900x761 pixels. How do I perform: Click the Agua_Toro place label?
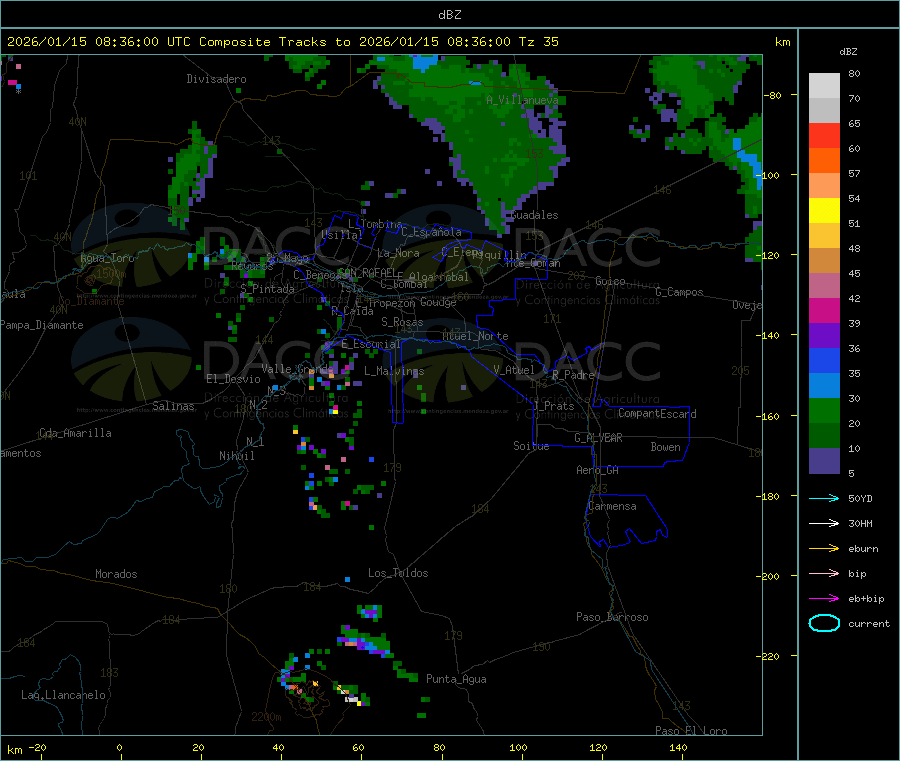(x=107, y=258)
